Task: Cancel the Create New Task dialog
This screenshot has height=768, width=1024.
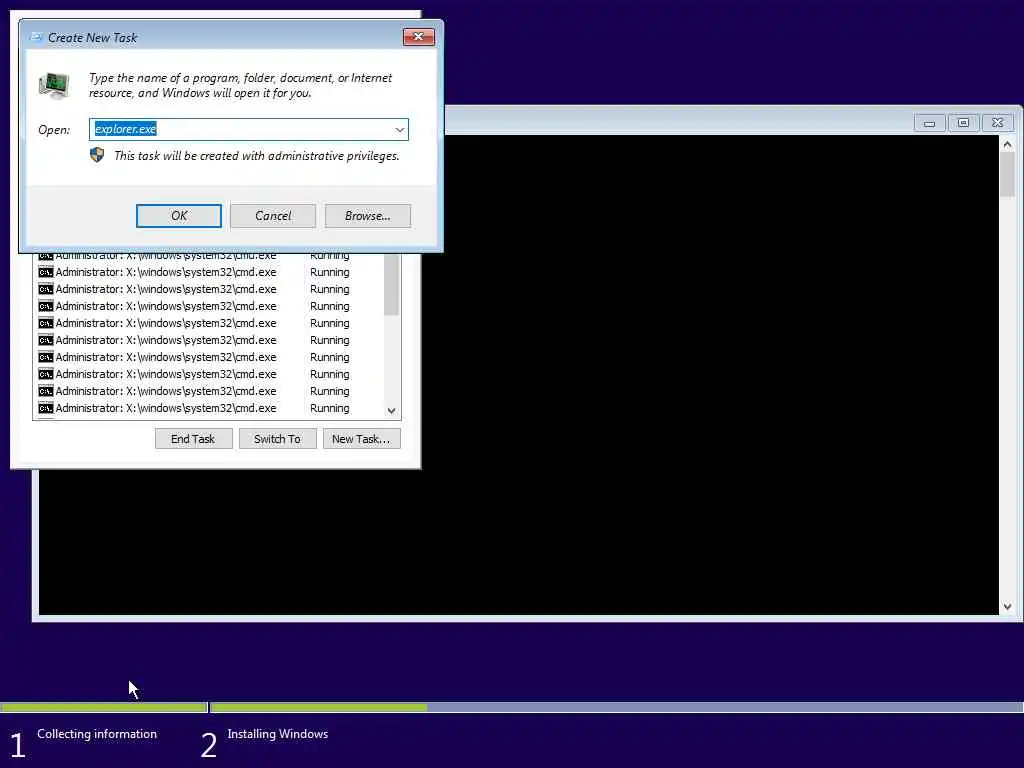Action: coord(273,216)
